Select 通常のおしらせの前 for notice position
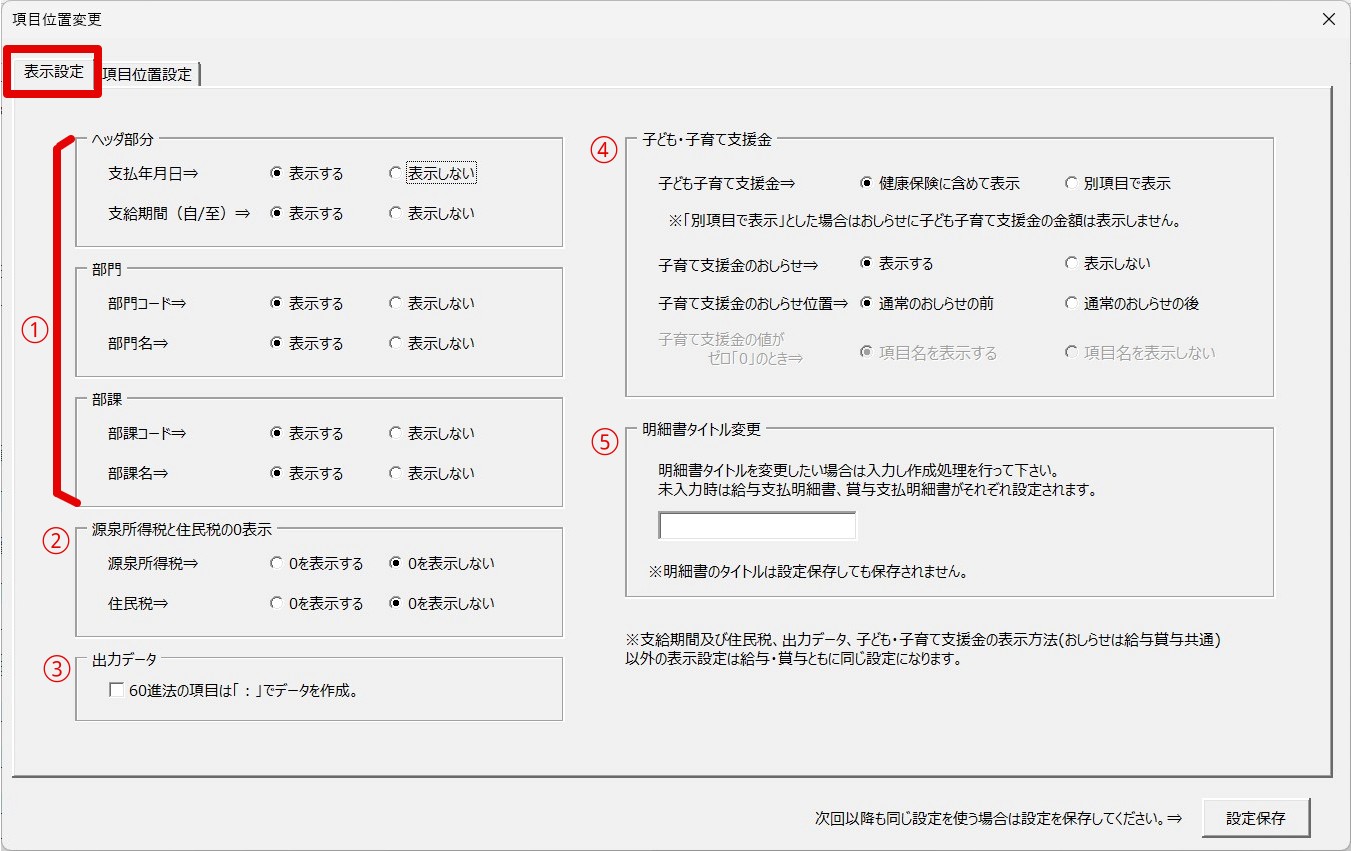This screenshot has height=851, width=1351. pyautogui.click(x=867, y=304)
